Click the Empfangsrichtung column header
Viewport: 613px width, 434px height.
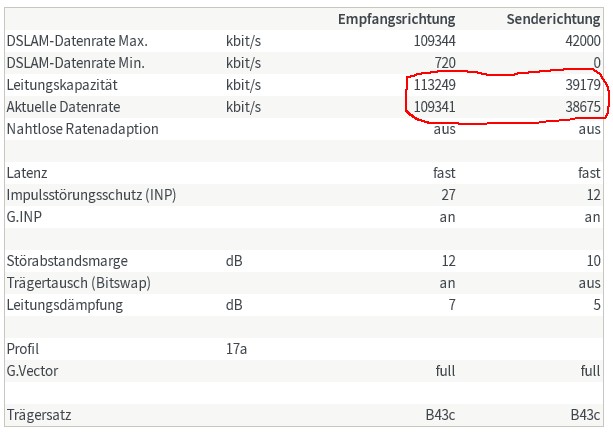tap(396, 19)
